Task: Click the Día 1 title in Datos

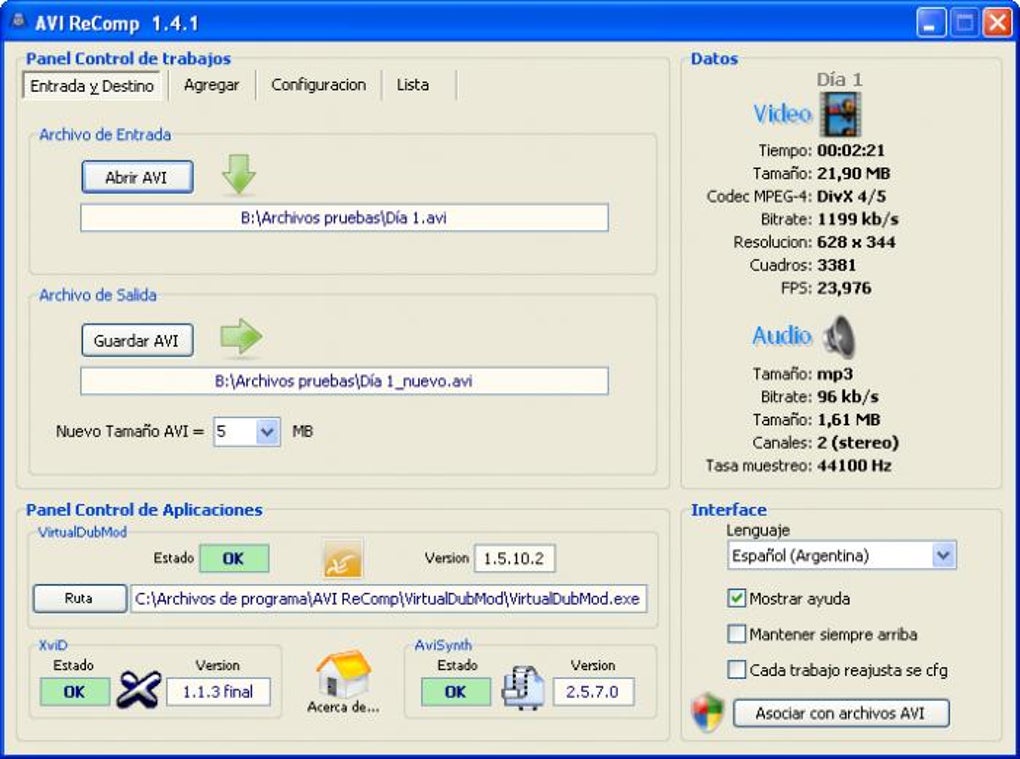Action: [x=840, y=79]
